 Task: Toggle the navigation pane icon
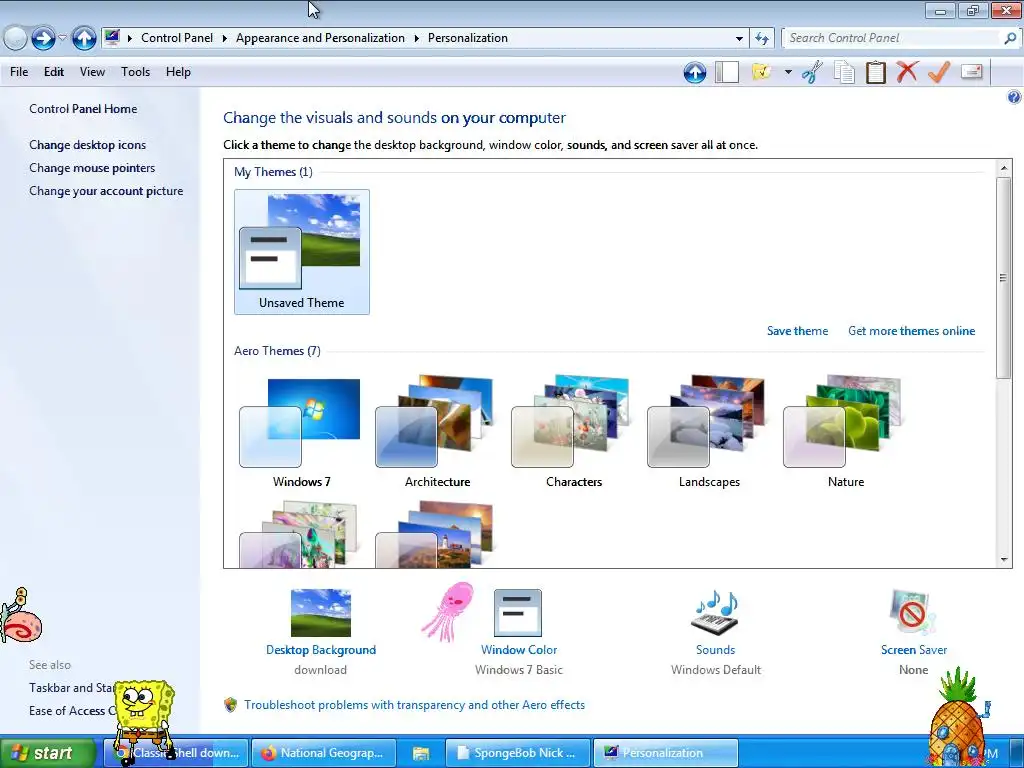coord(727,72)
